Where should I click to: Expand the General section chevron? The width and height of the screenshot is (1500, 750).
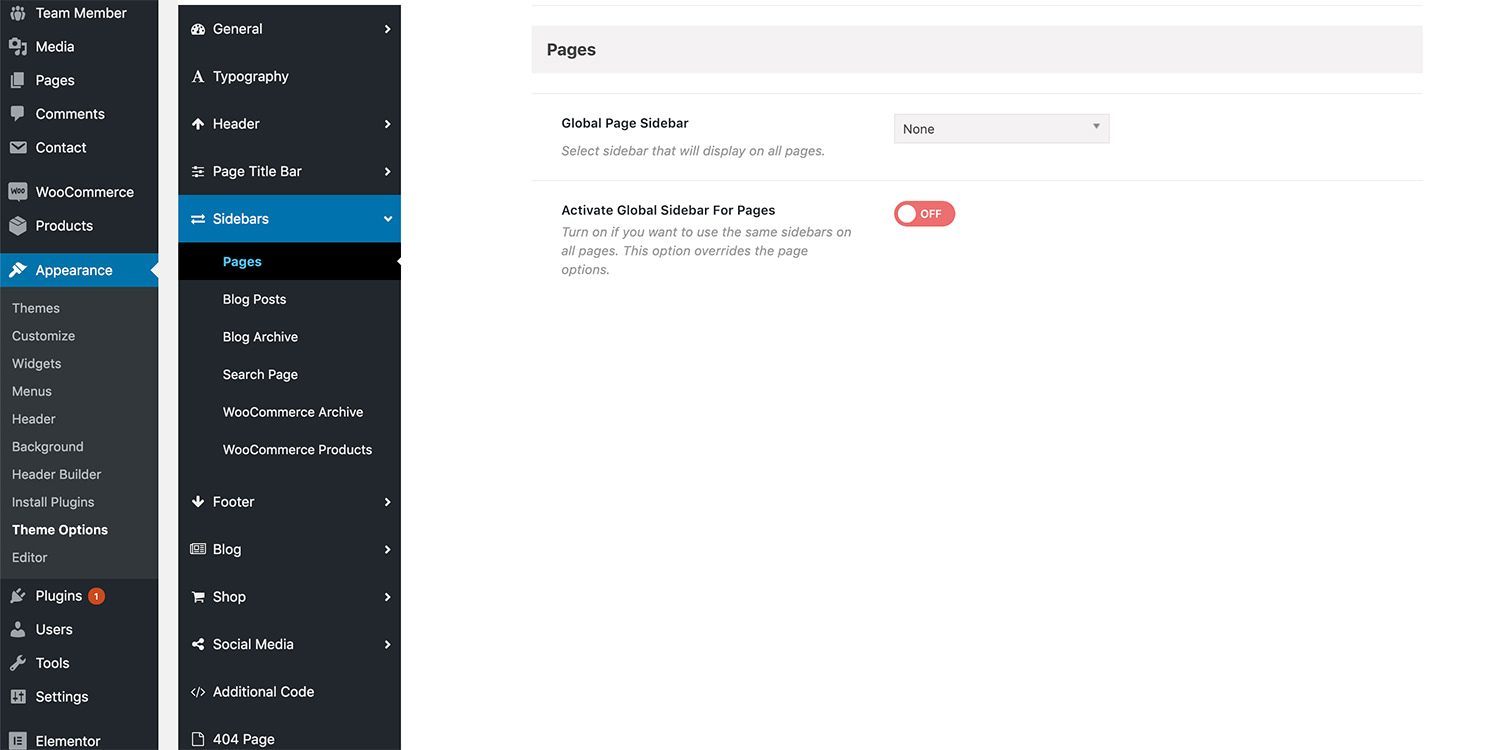click(x=387, y=30)
